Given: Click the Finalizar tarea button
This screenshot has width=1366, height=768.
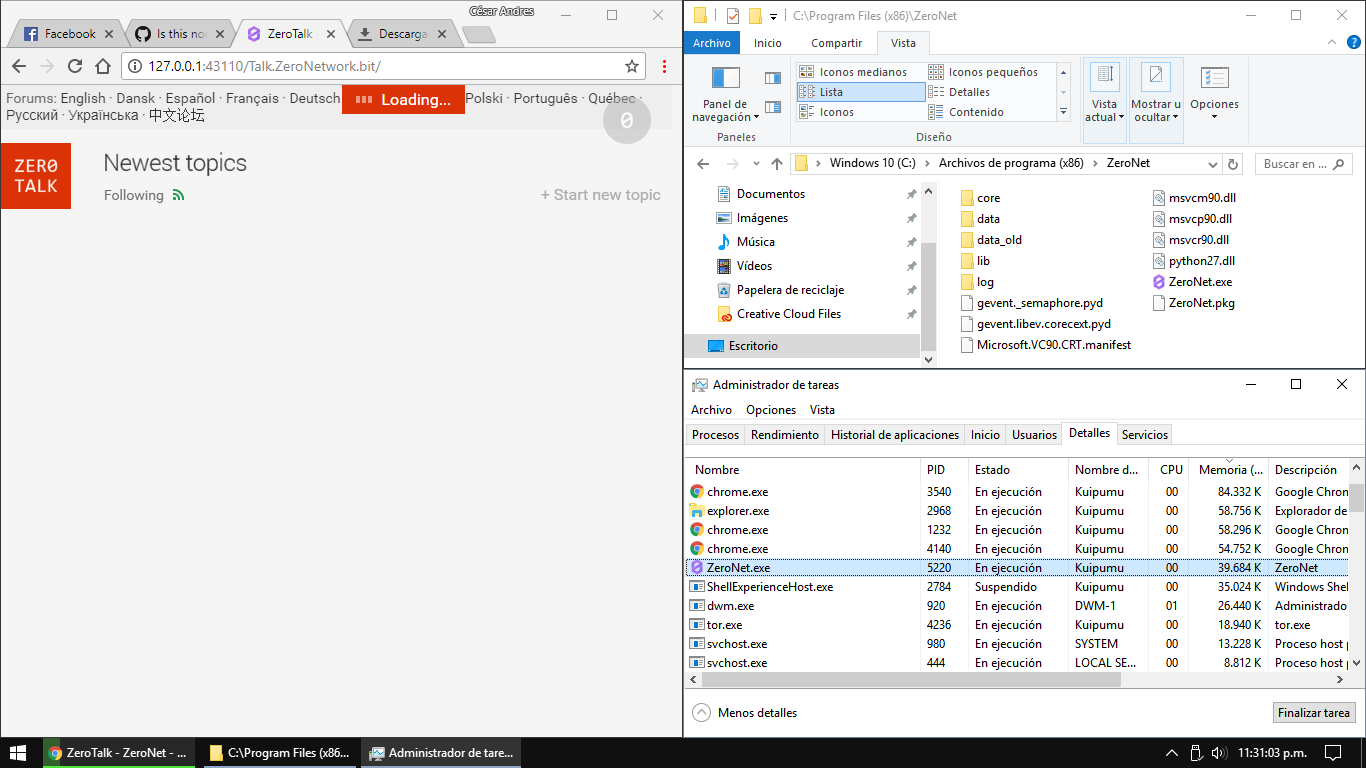Looking at the screenshot, I should (x=1313, y=712).
